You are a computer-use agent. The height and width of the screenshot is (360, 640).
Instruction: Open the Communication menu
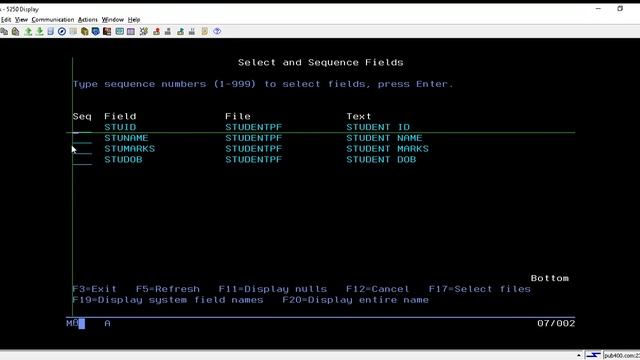pyautogui.click(x=53, y=20)
